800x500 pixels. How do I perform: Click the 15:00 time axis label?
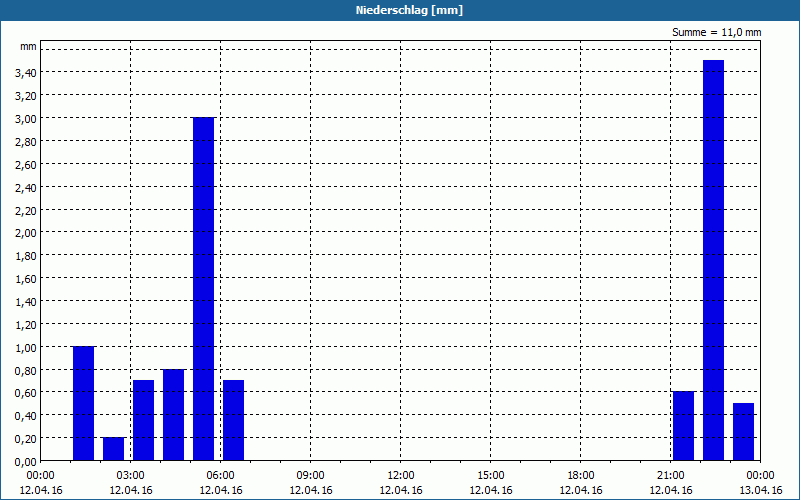(x=491, y=476)
